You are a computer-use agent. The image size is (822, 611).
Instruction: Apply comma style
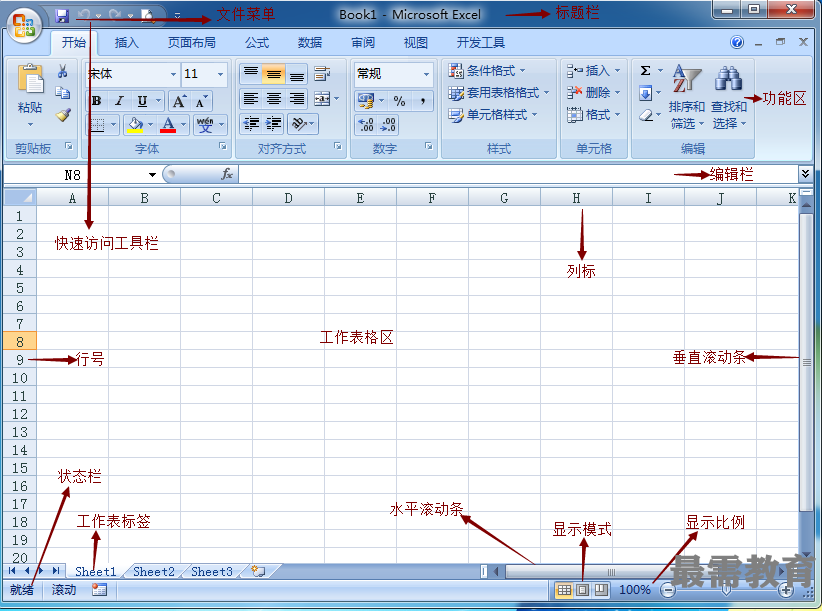tap(423, 101)
